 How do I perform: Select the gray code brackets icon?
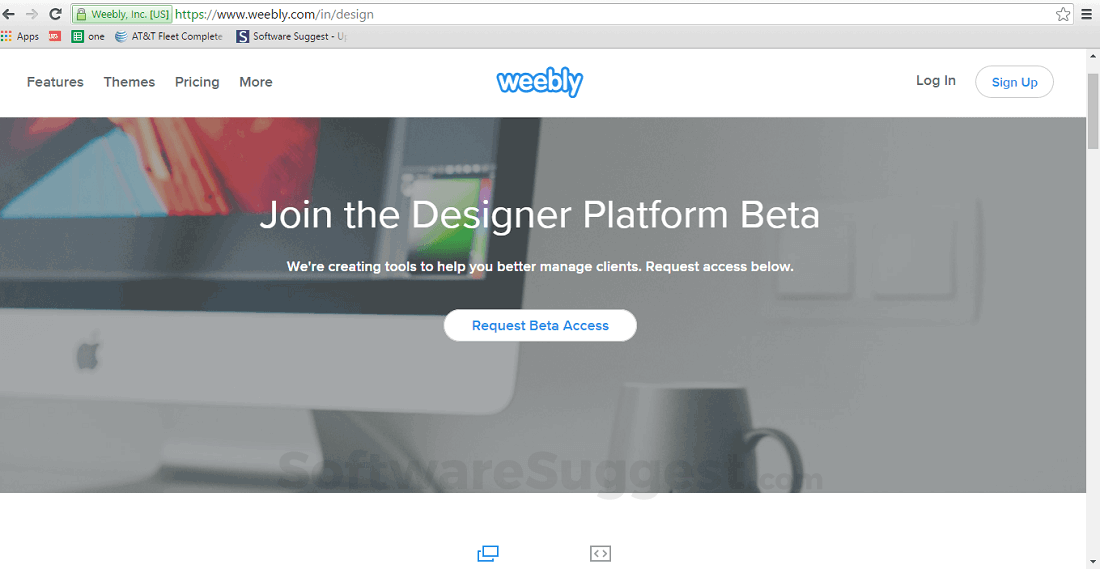[601, 554]
